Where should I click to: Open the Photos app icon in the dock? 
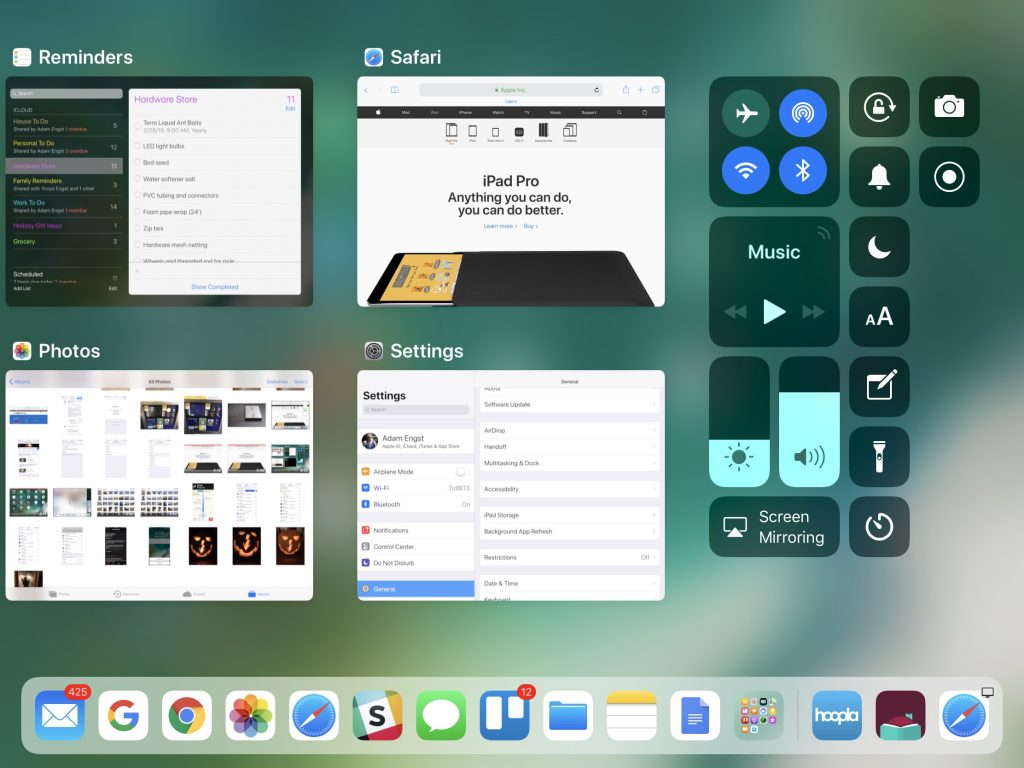[x=250, y=715]
